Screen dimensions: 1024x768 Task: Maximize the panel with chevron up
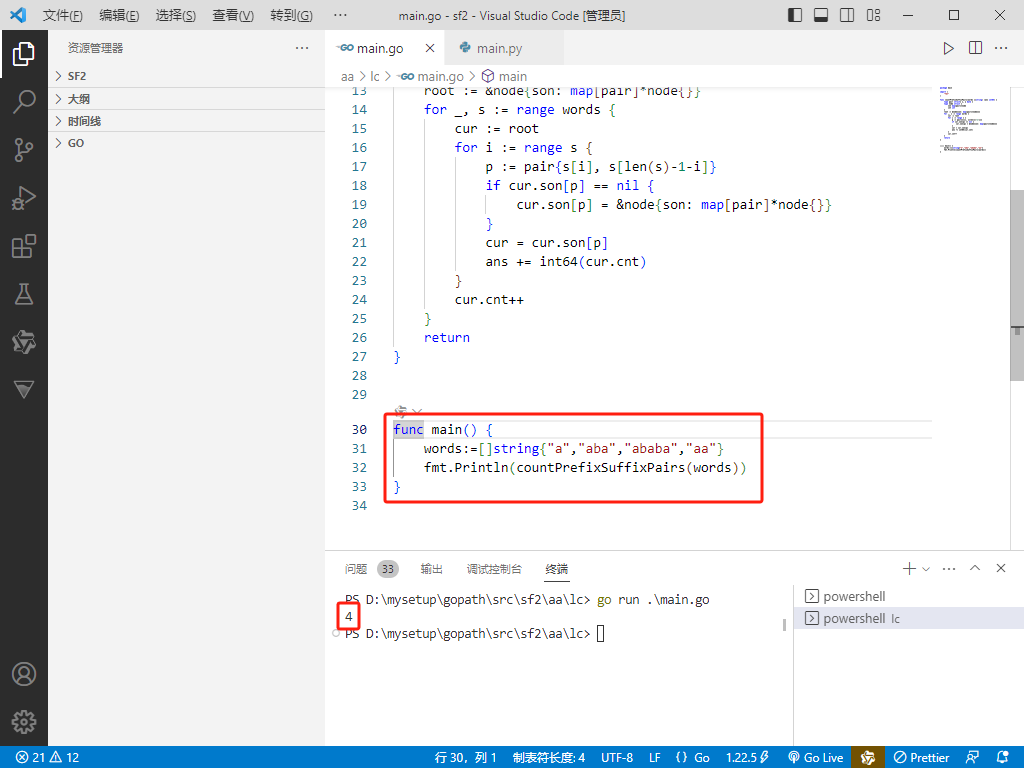click(x=974, y=568)
